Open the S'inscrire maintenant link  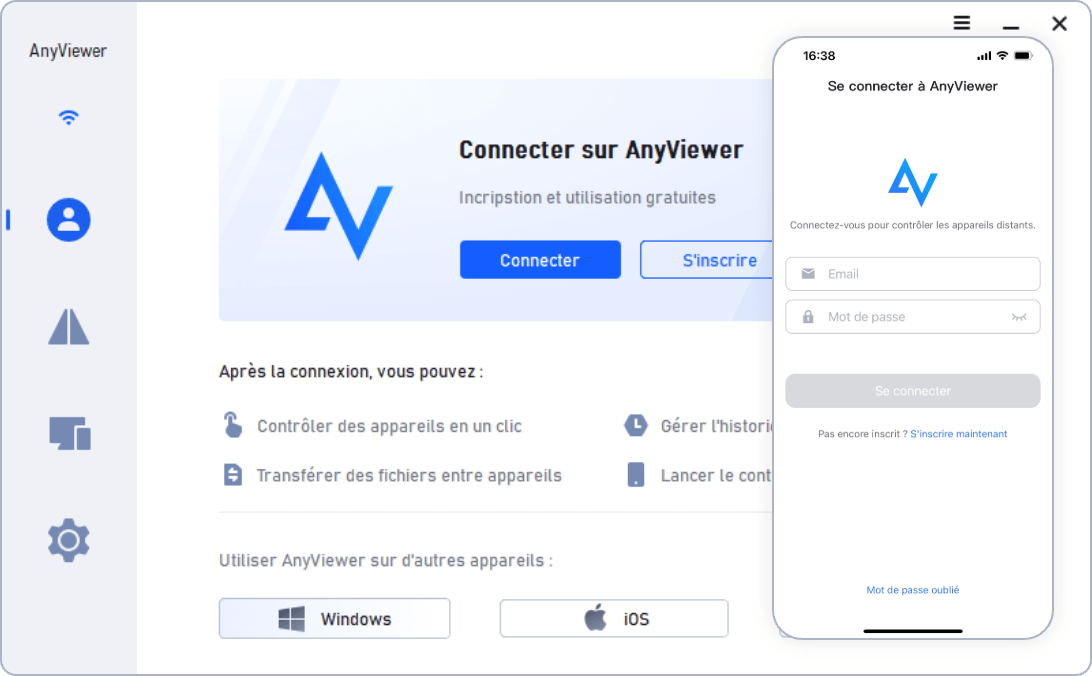[x=958, y=434]
